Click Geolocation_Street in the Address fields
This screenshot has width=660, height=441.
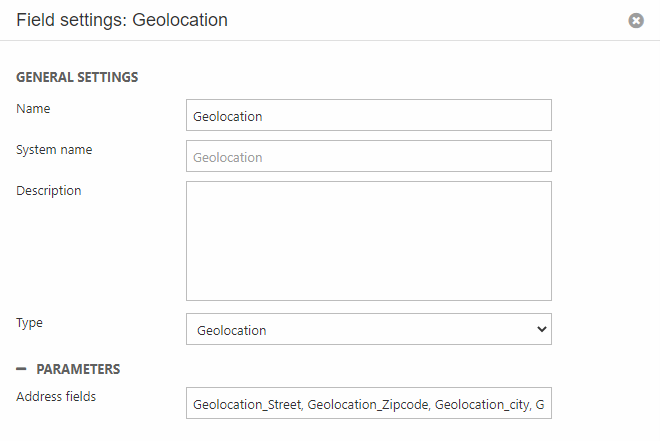[x=246, y=404]
